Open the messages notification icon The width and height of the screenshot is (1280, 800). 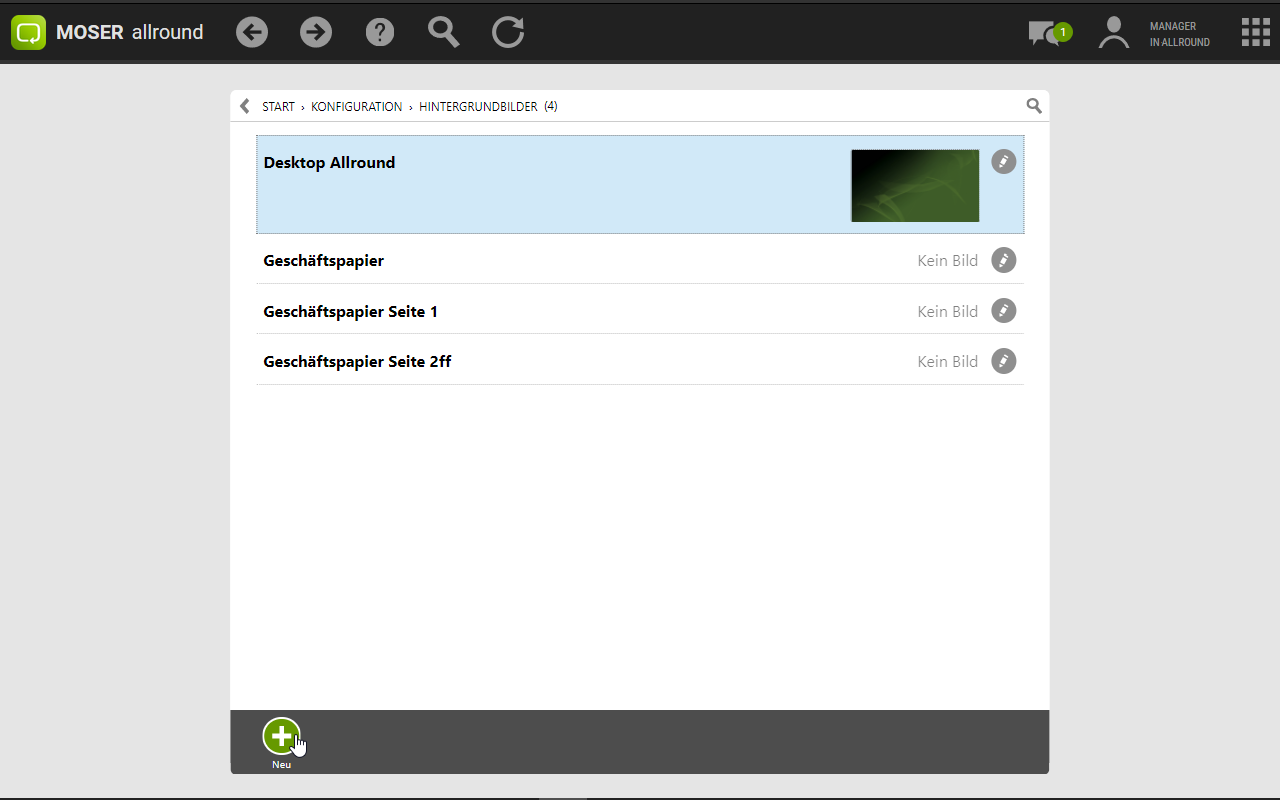click(x=1046, y=33)
